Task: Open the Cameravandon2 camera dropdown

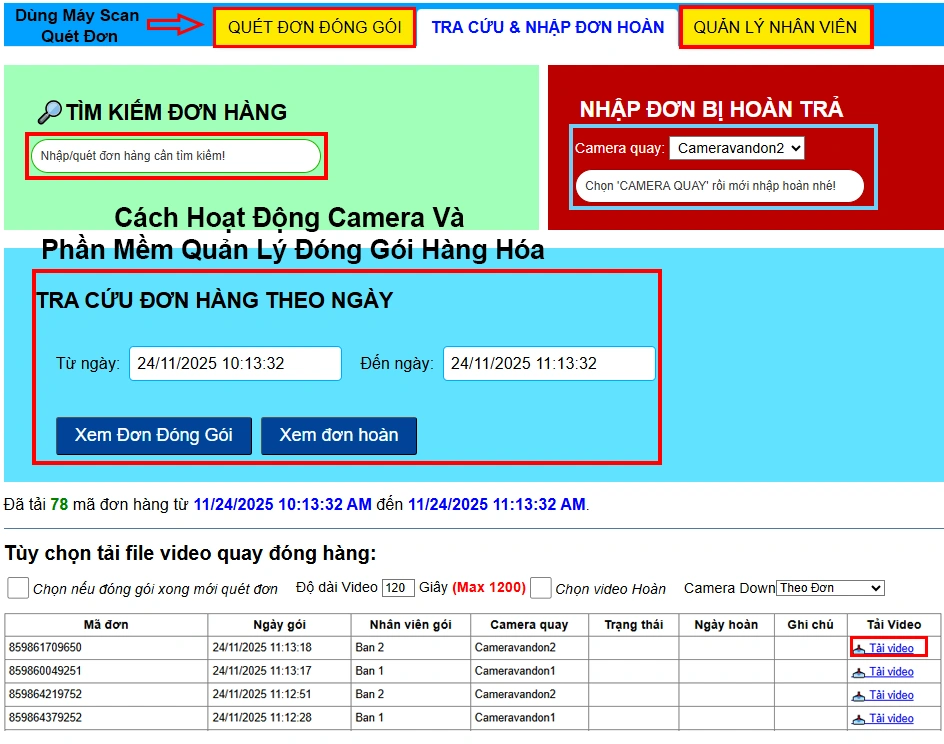Action: point(736,147)
